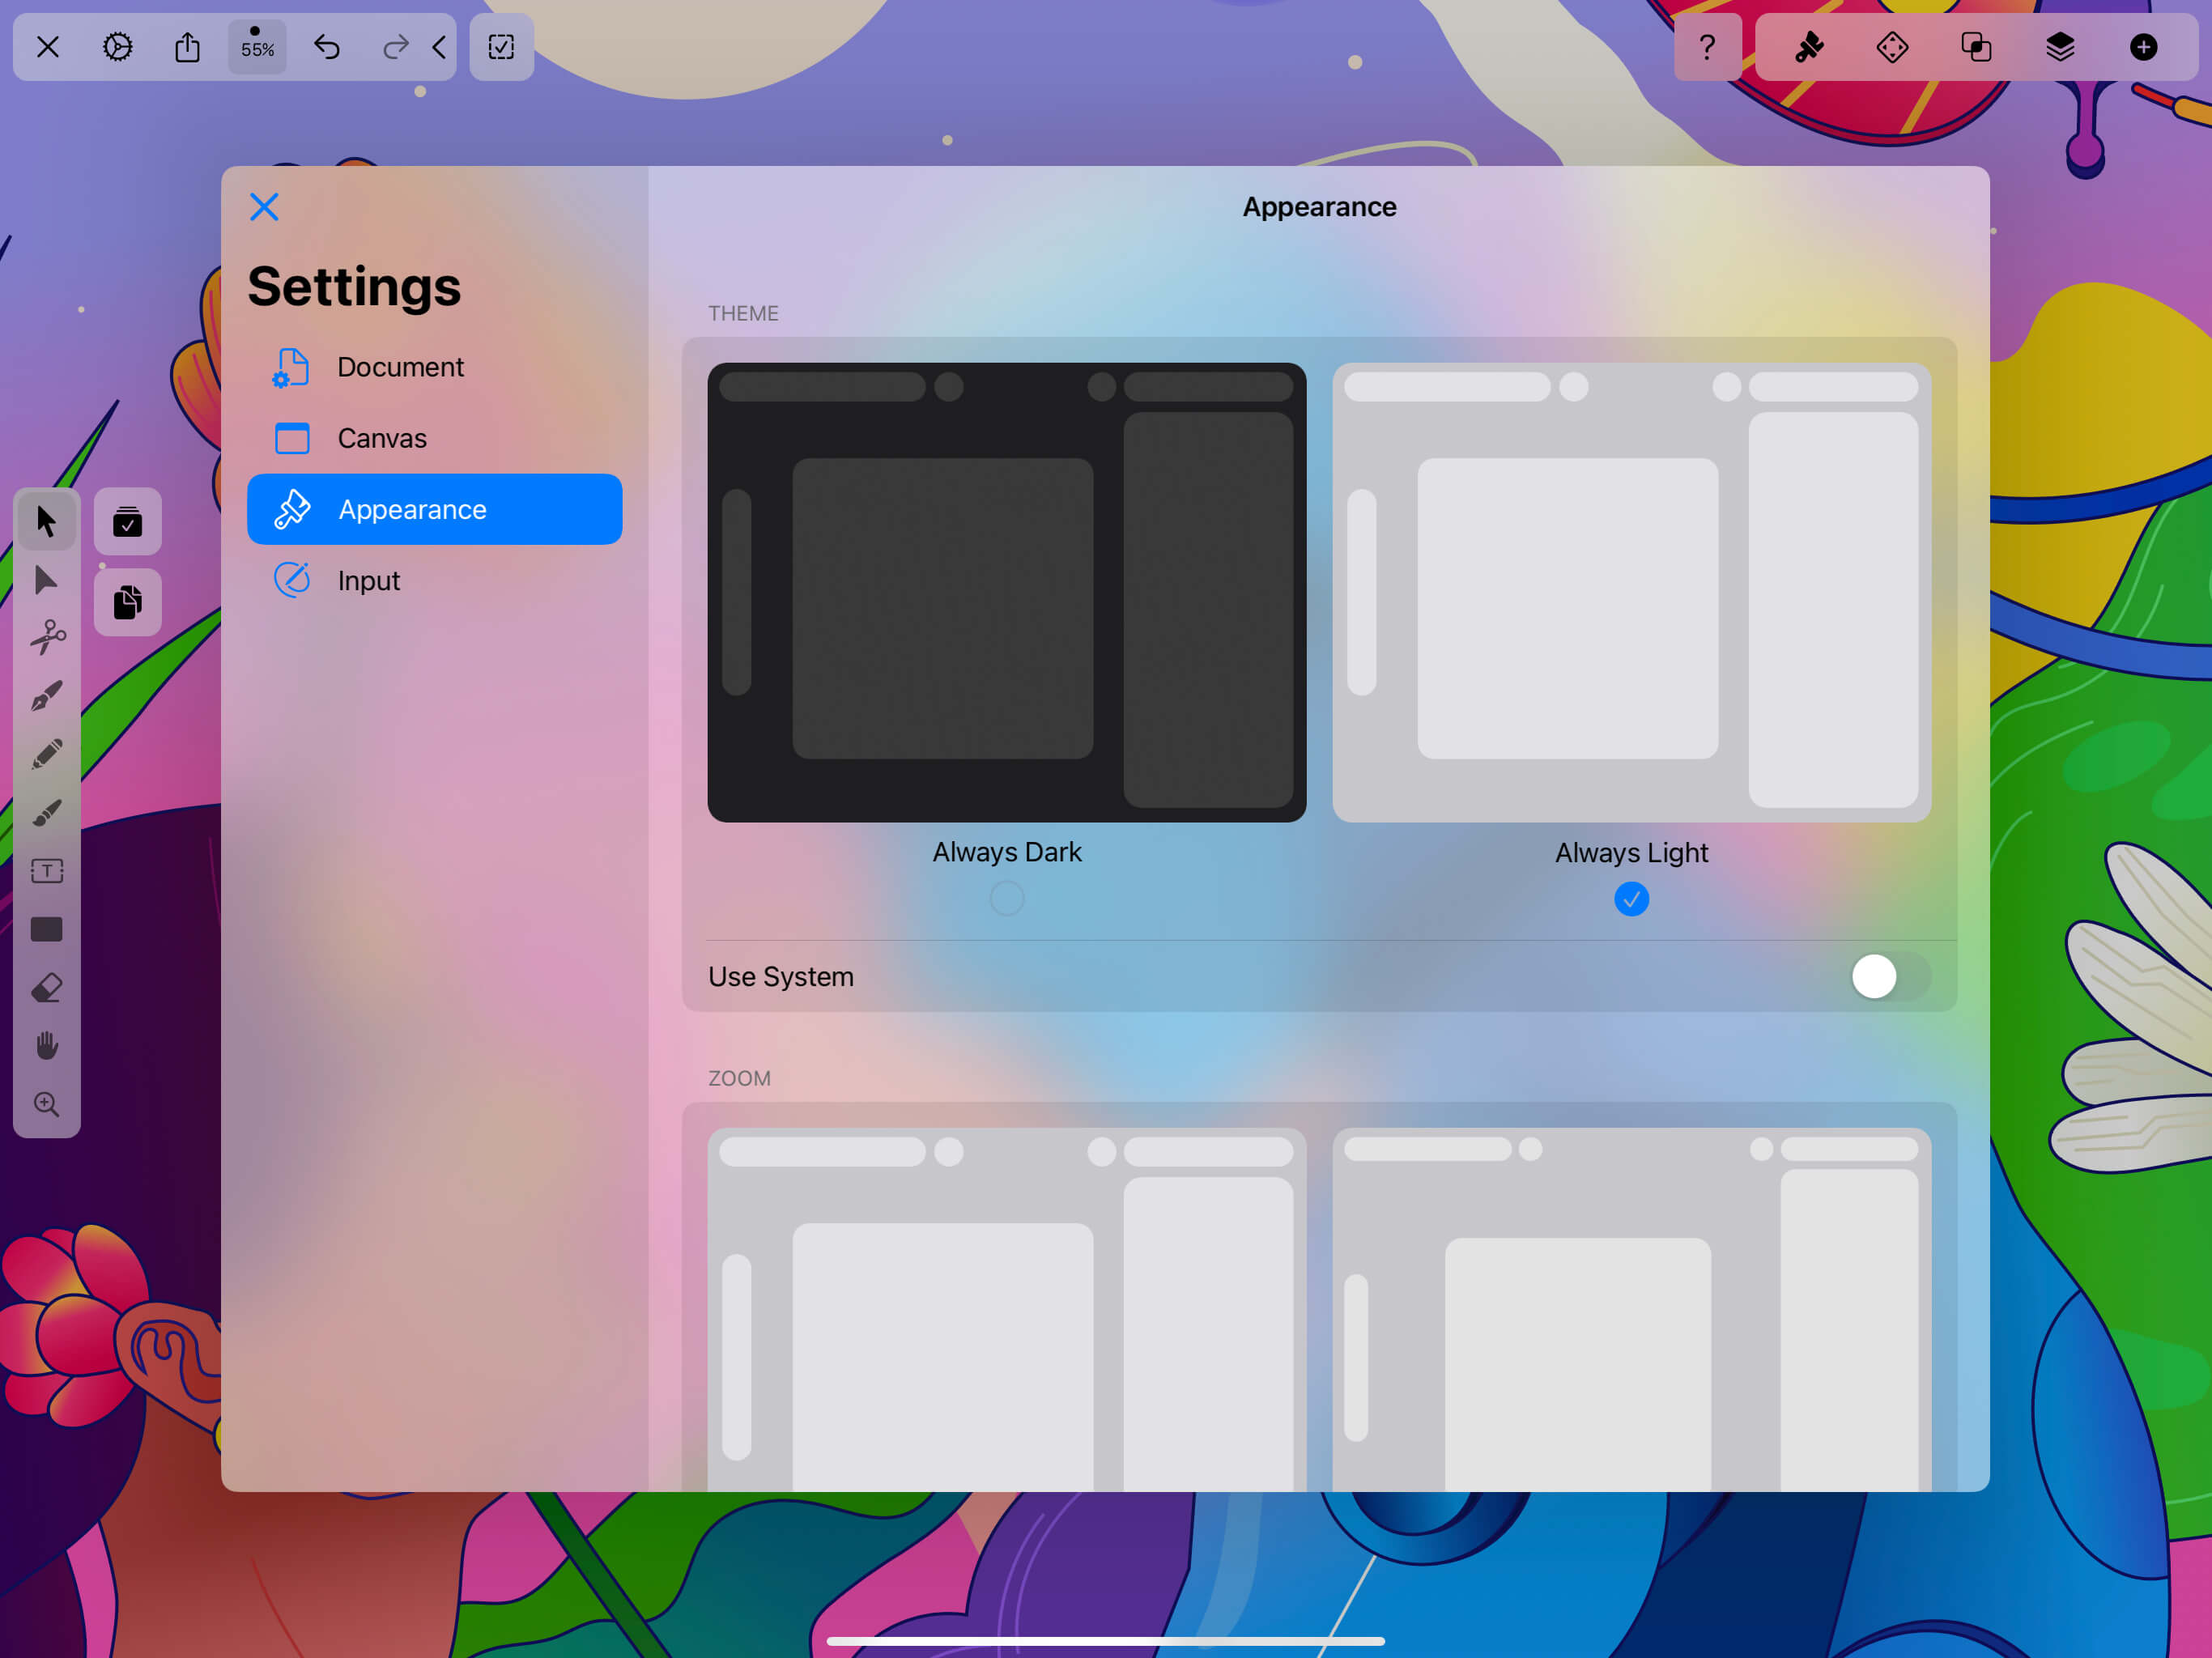Click the redo arrow
This screenshot has width=2212, height=1658.
395,47
